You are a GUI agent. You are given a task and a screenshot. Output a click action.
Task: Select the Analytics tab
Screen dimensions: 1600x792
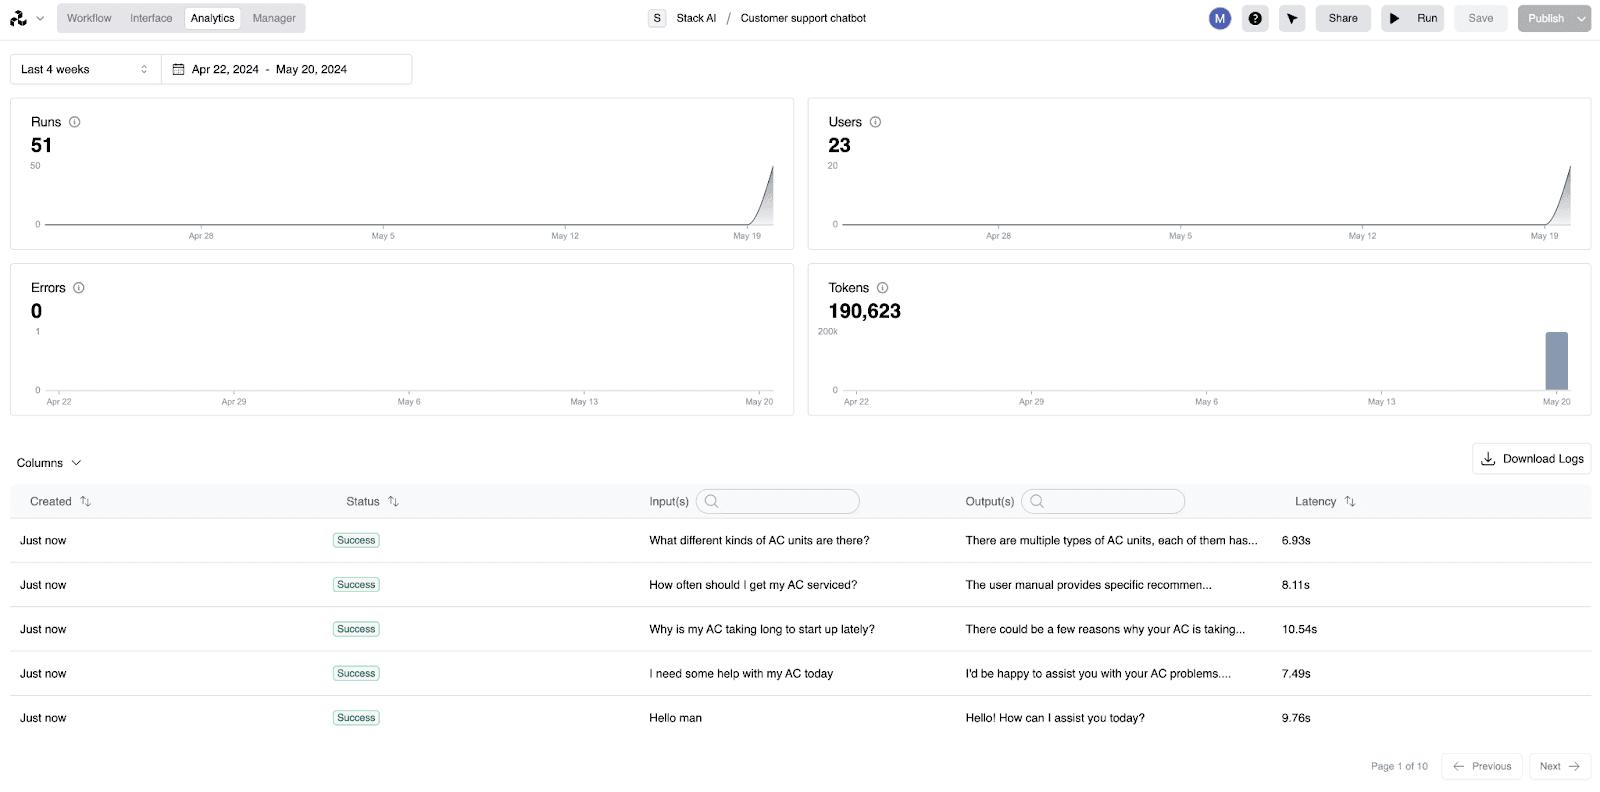(212, 18)
